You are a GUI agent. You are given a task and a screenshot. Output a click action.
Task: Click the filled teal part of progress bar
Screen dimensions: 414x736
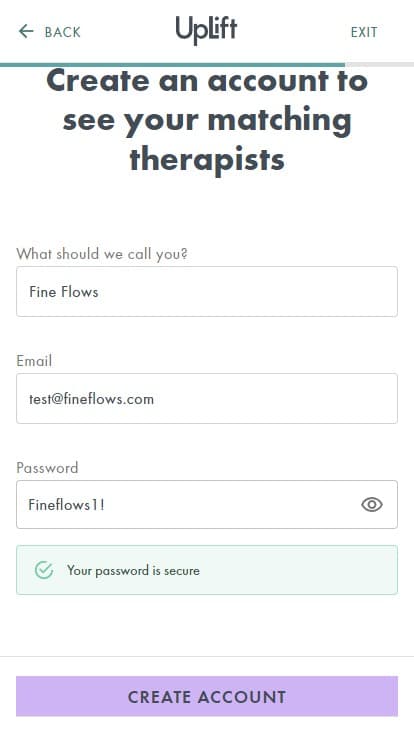pyautogui.click(x=172, y=64)
